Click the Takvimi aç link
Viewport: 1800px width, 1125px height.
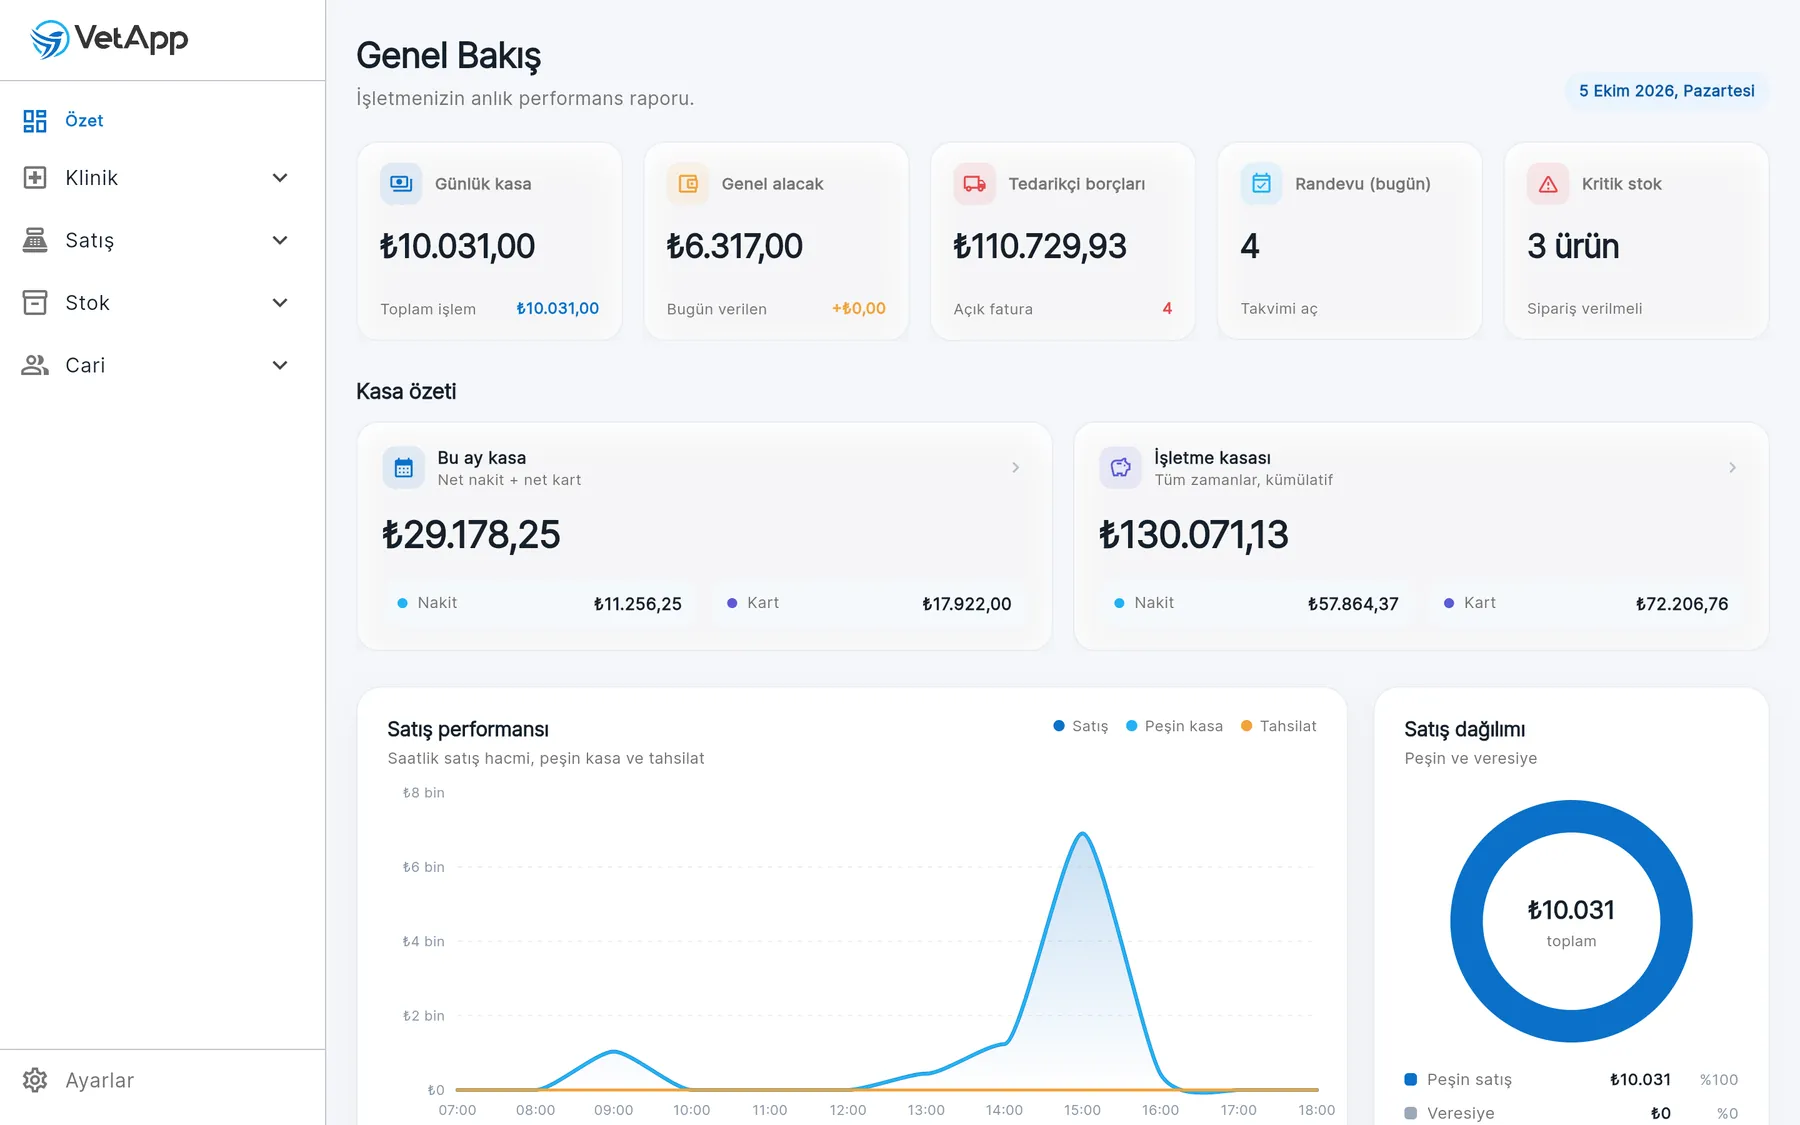[1279, 309]
